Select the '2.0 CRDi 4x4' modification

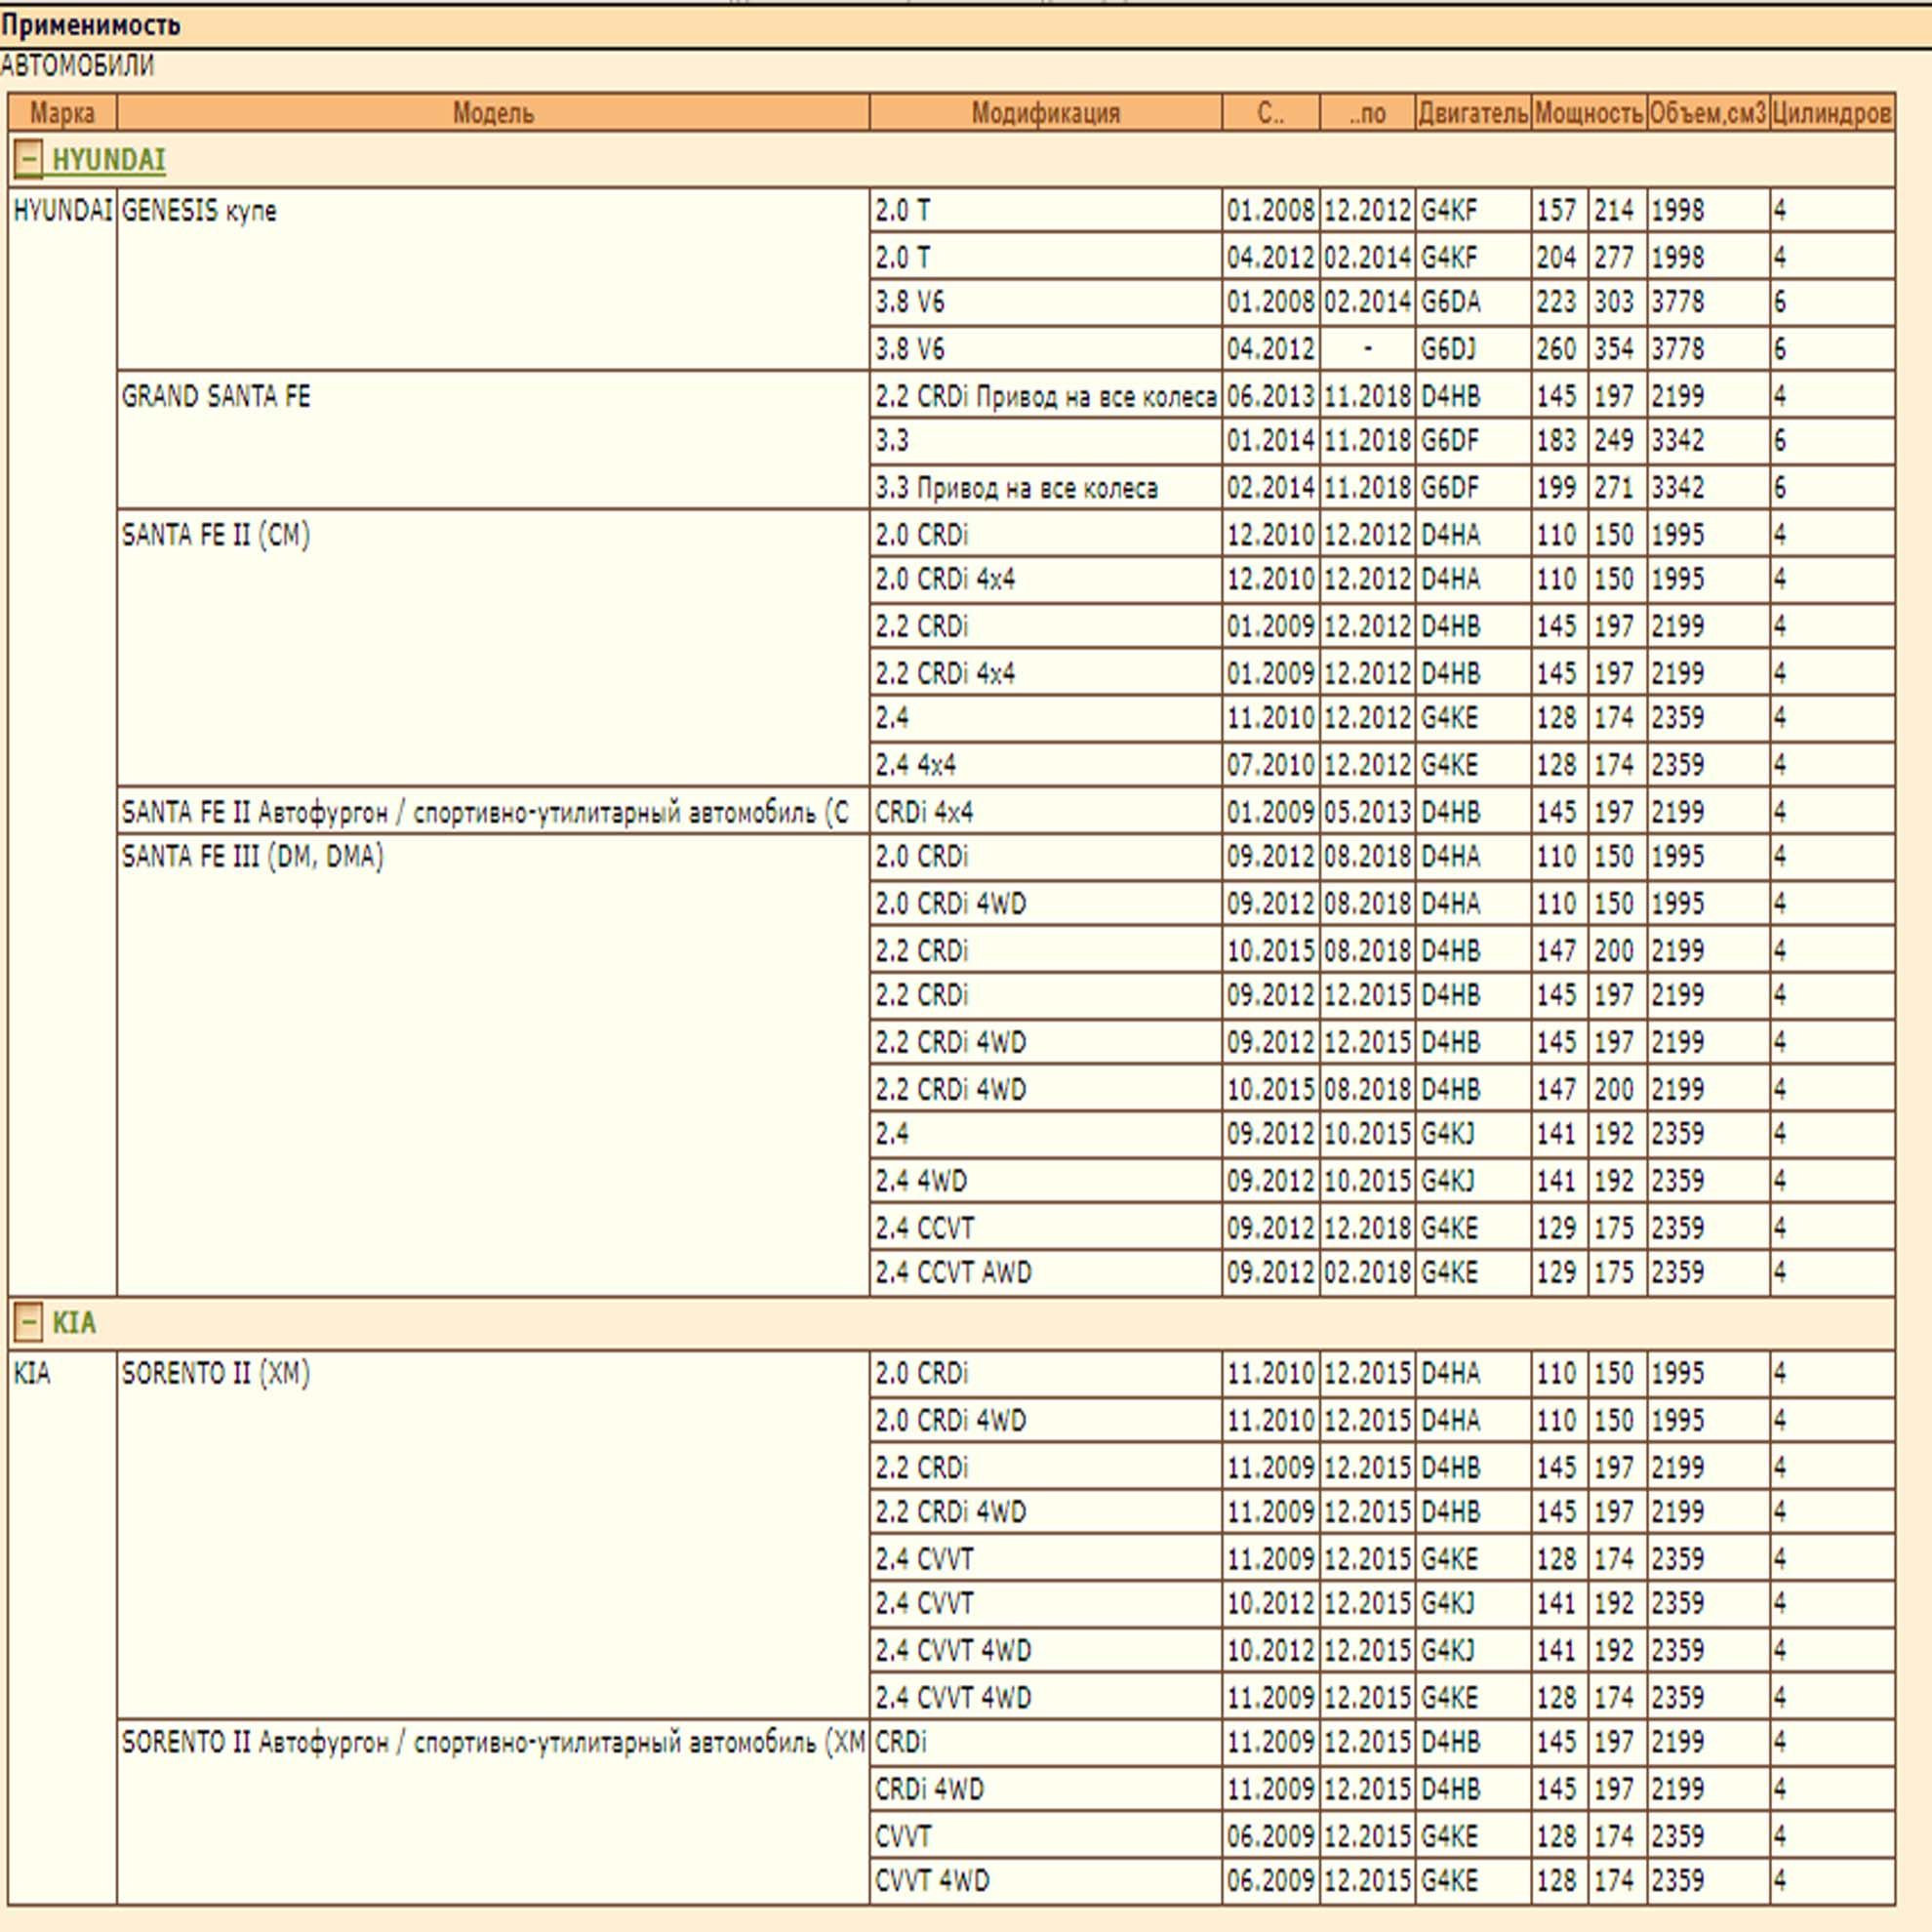(x=1046, y=579)
